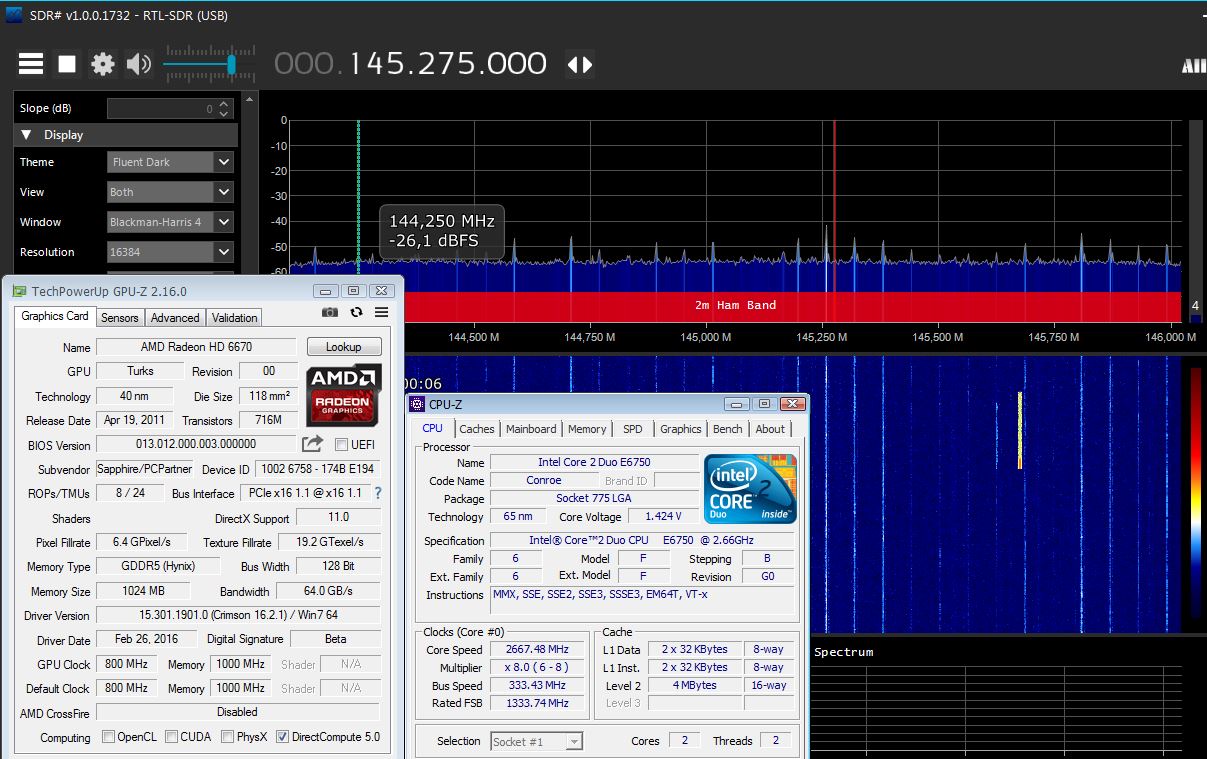Click the CPU-Z Name field Intel Core 2 Duo E6750

click(x=594, y=463)
